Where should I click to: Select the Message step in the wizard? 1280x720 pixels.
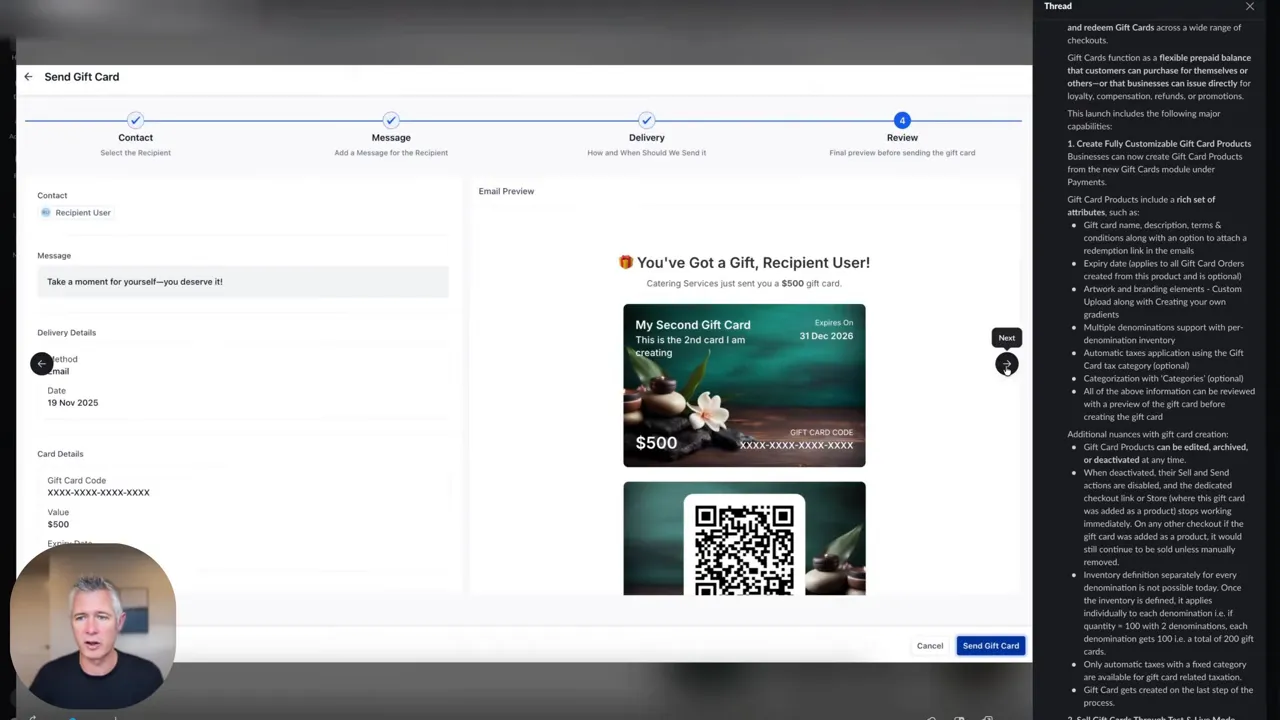pyautogui.click(x=390, y=137)
